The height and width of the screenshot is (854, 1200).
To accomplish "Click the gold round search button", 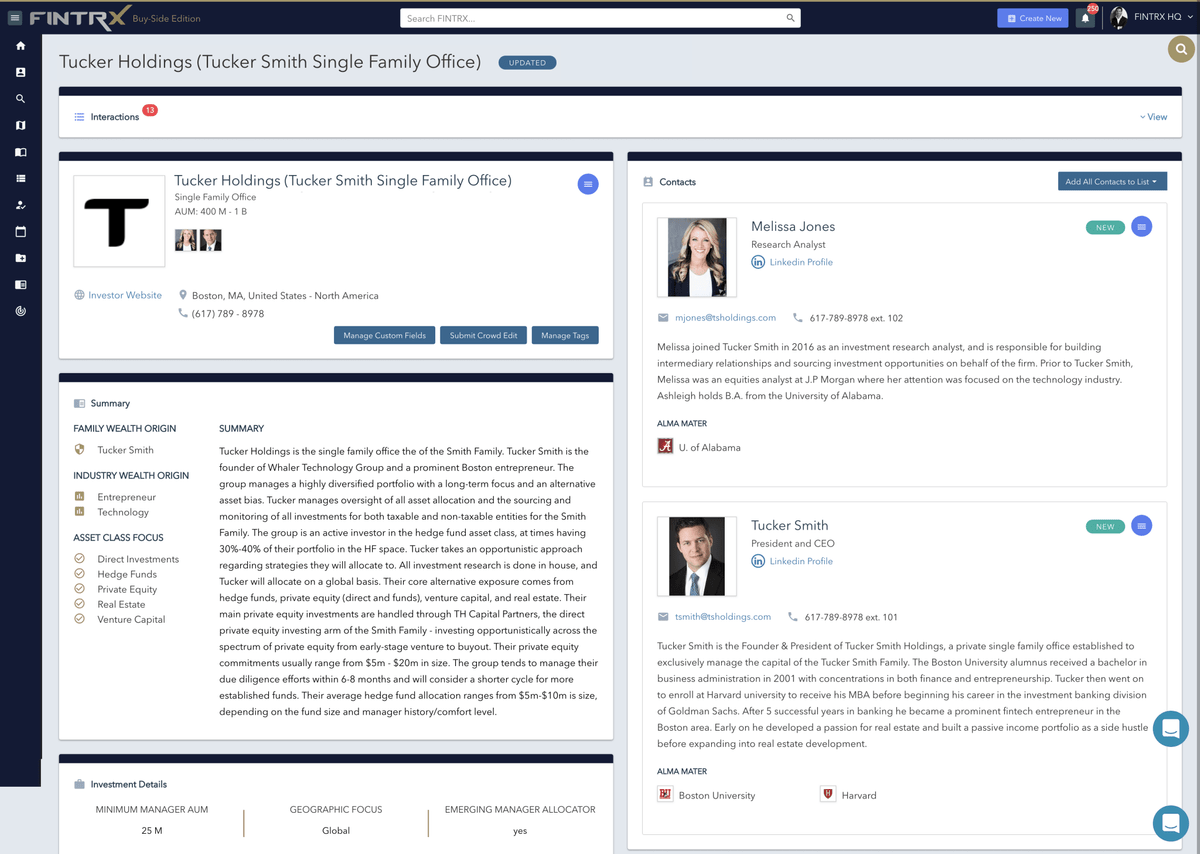I will tap(1181, 48).
